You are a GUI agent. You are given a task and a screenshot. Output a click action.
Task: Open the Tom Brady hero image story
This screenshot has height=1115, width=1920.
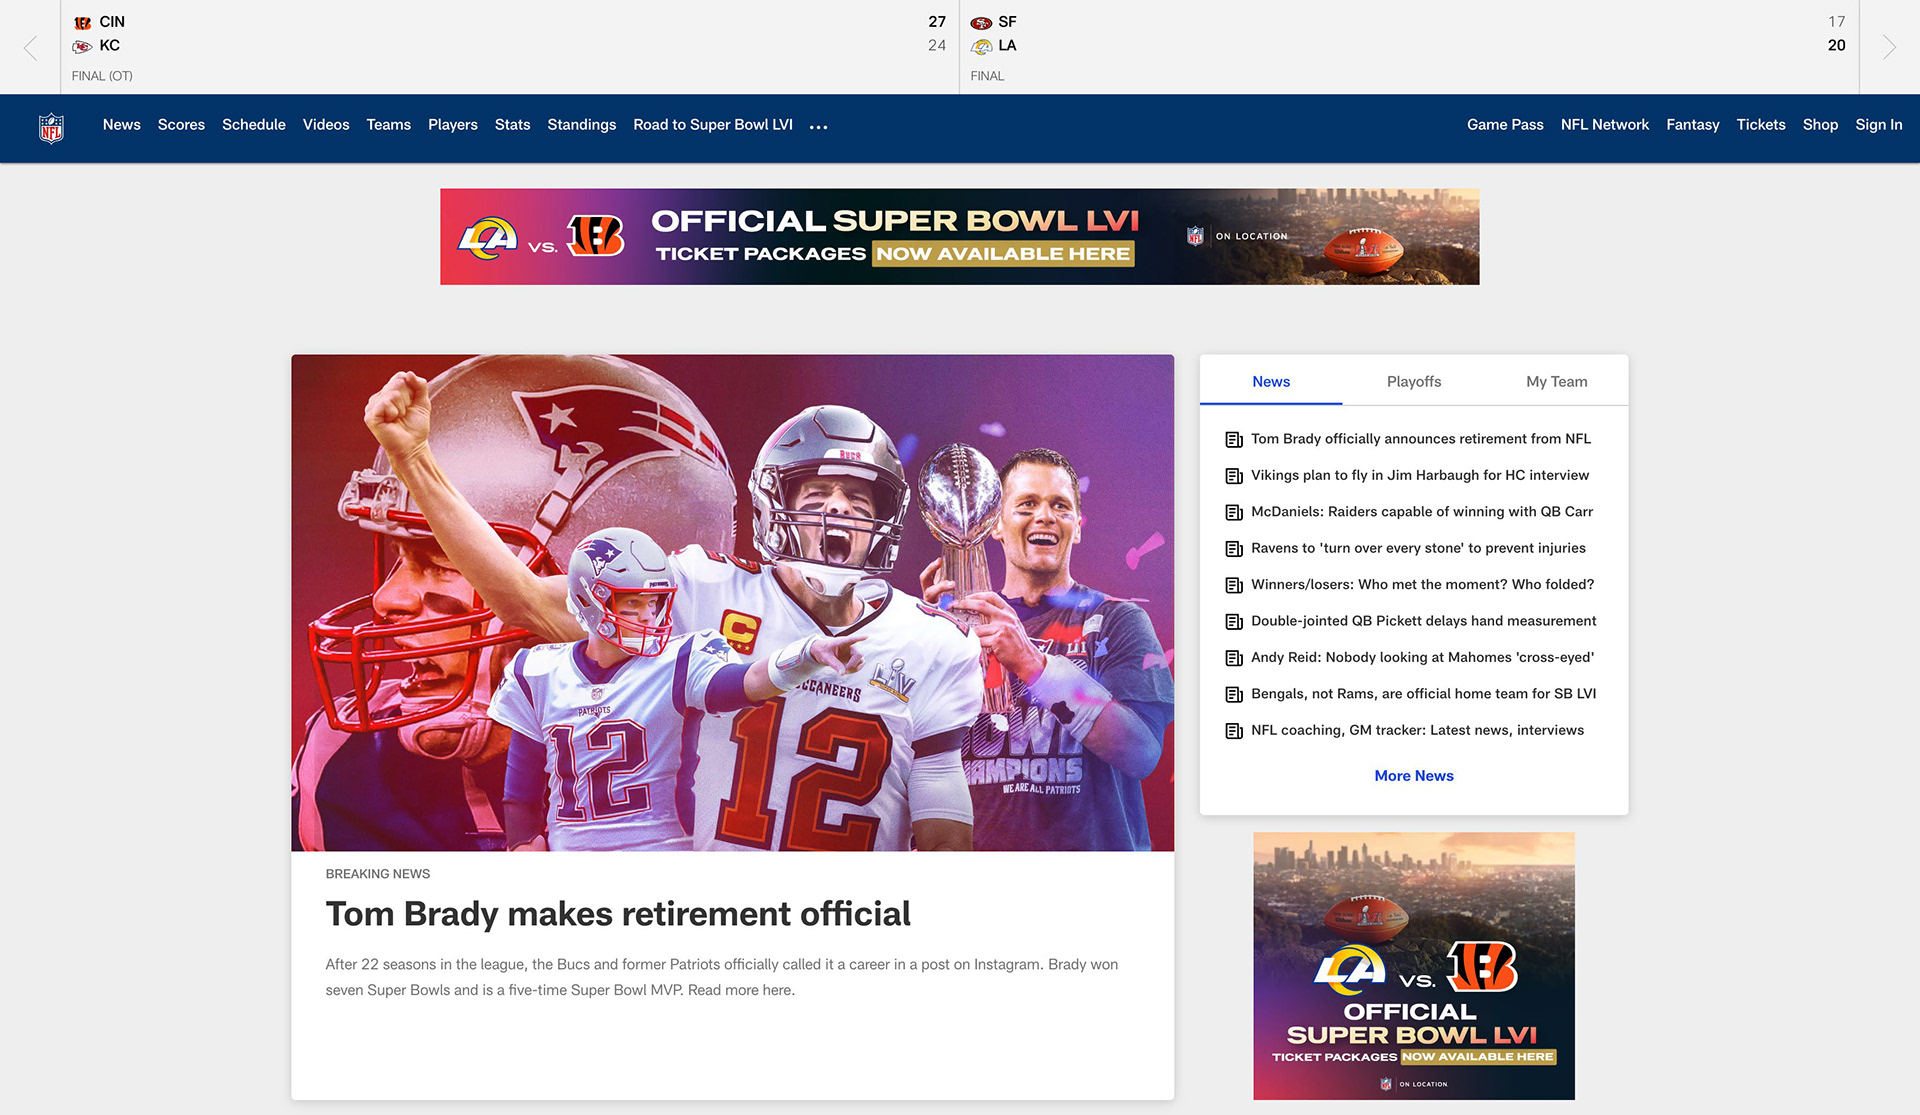tap(732, 602)
